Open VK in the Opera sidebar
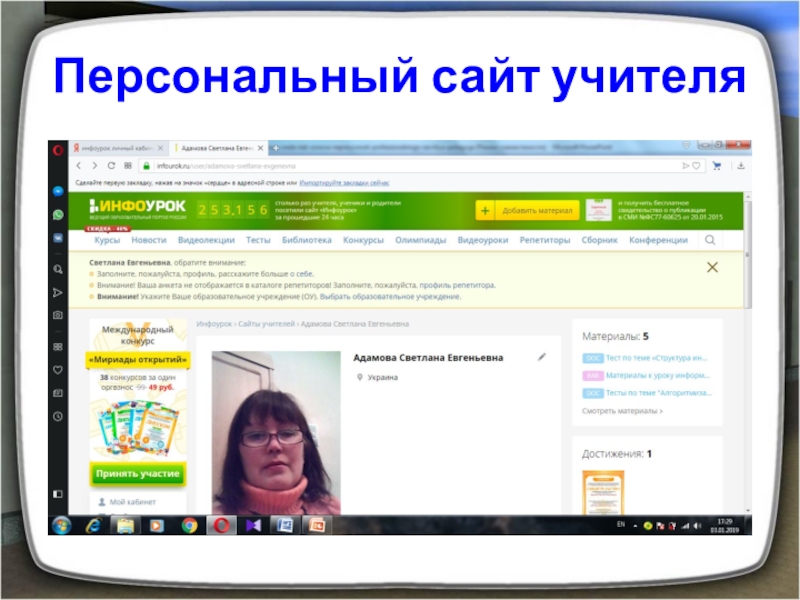 pyautogui.click(x=58, y=238)
